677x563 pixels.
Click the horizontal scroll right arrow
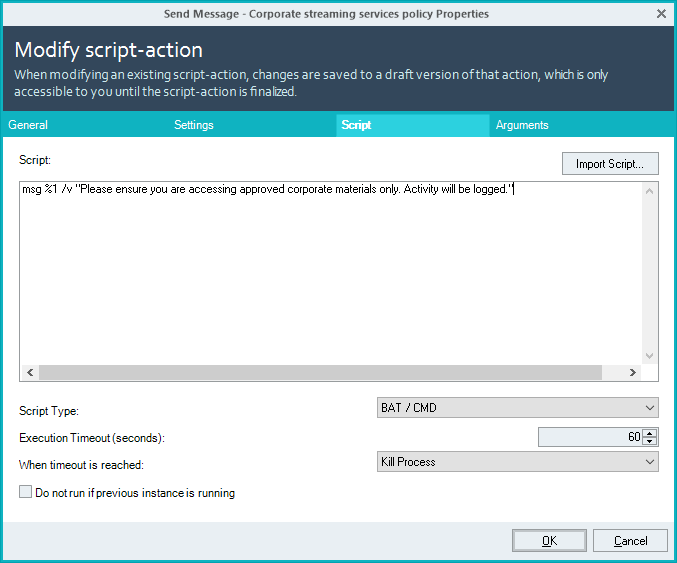[633, 372]
